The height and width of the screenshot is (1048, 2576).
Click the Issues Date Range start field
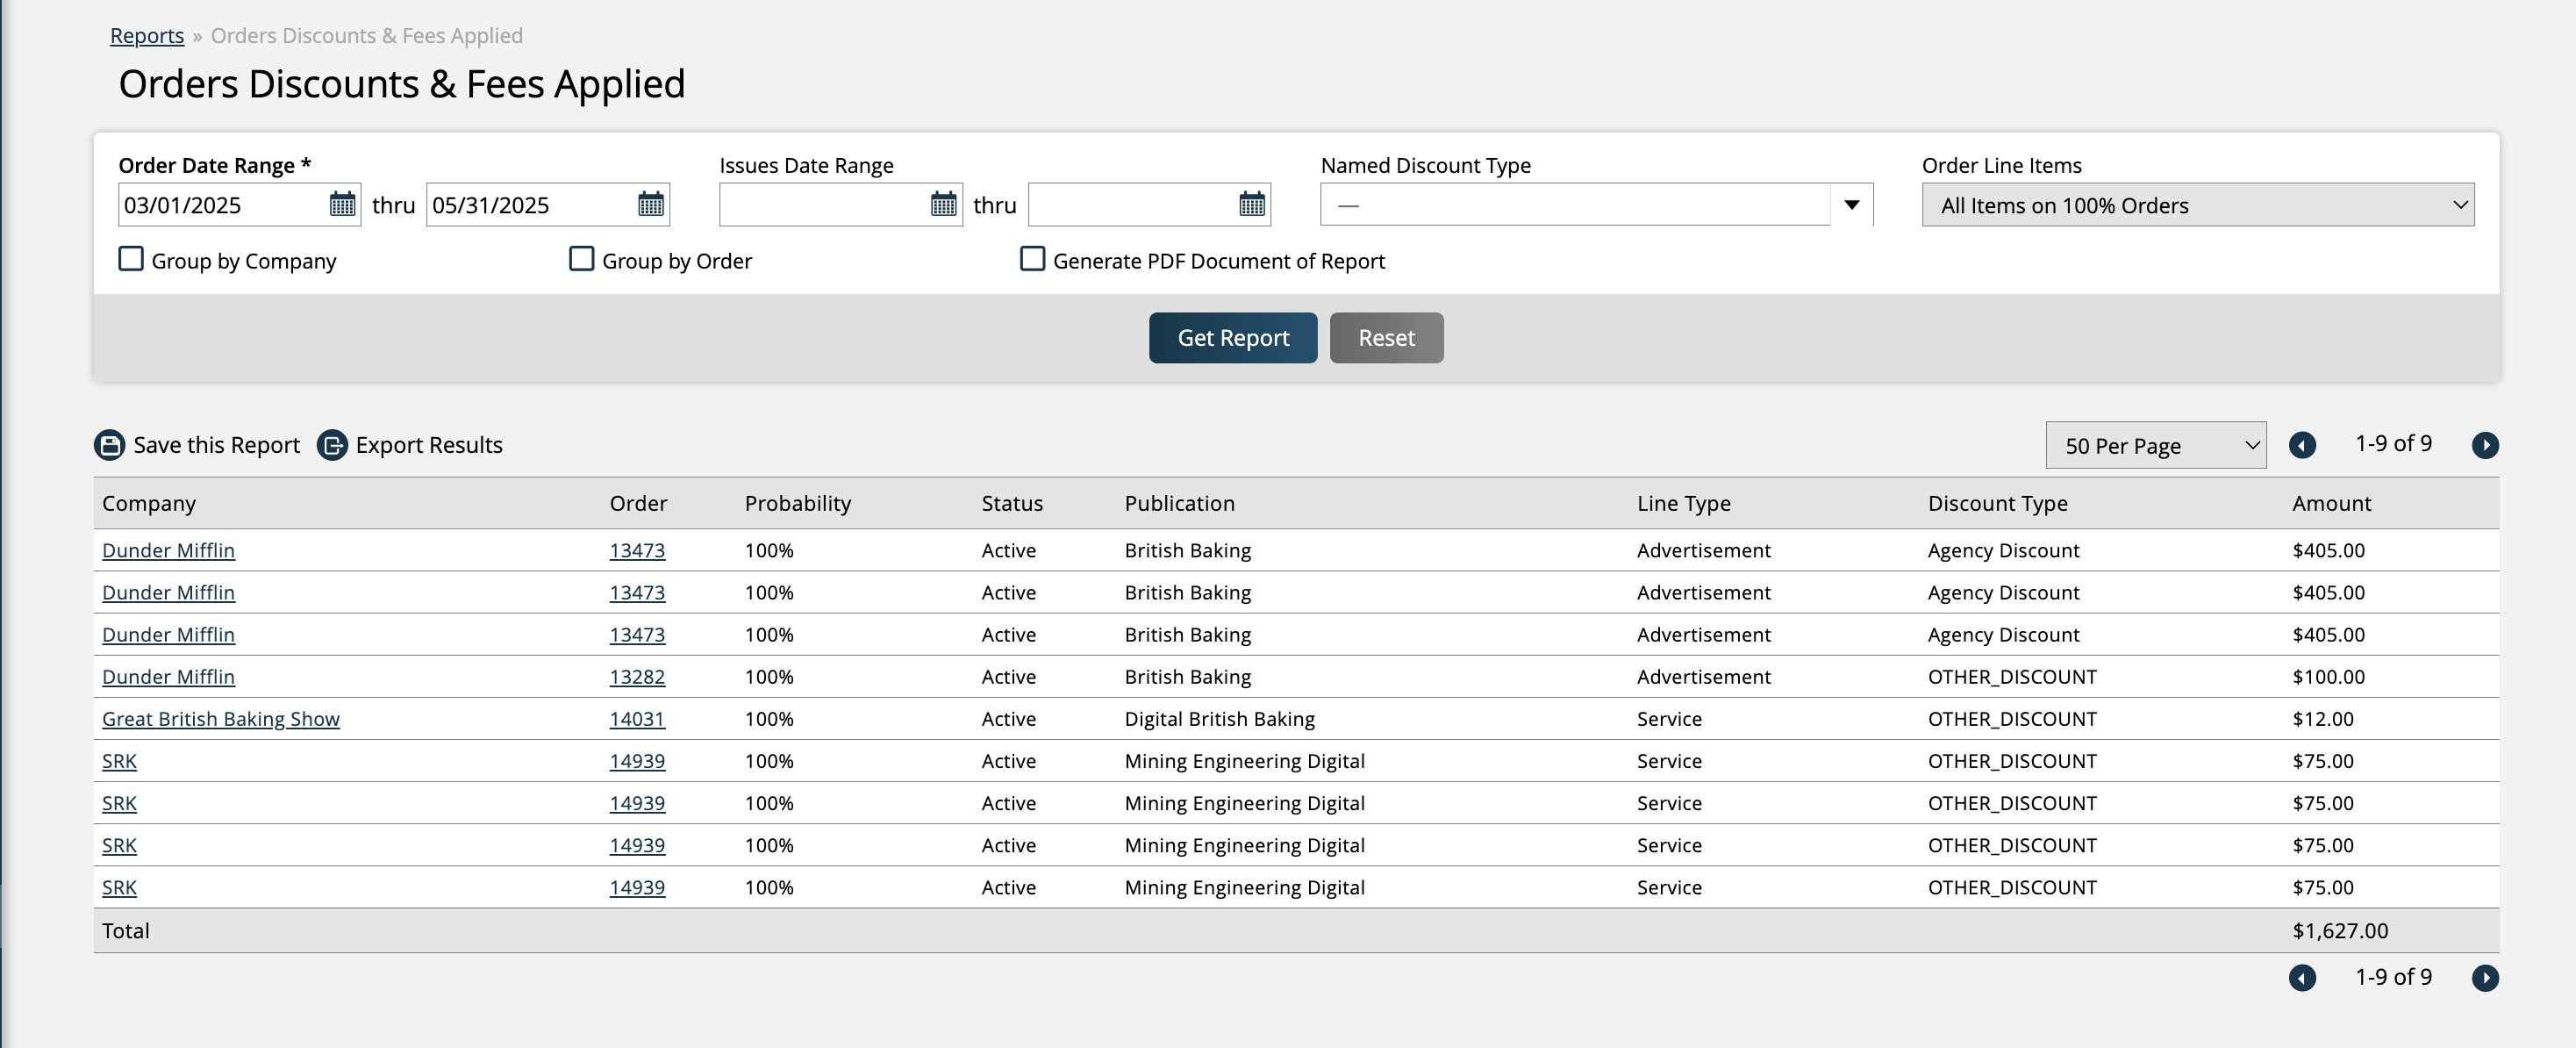click(x=823, y=205)
